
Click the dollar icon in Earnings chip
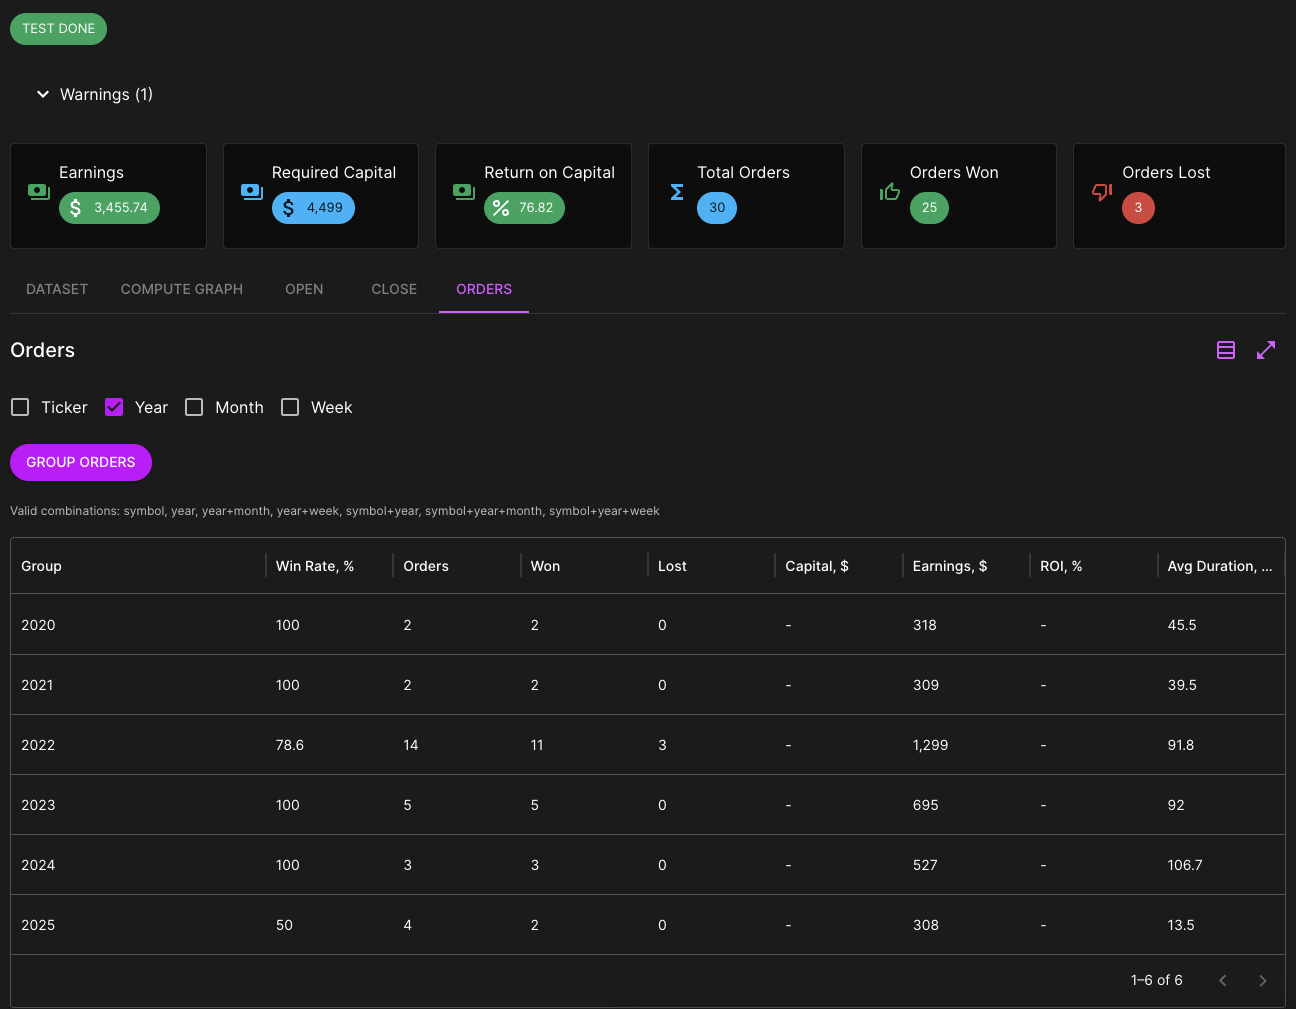pos(76,208)
